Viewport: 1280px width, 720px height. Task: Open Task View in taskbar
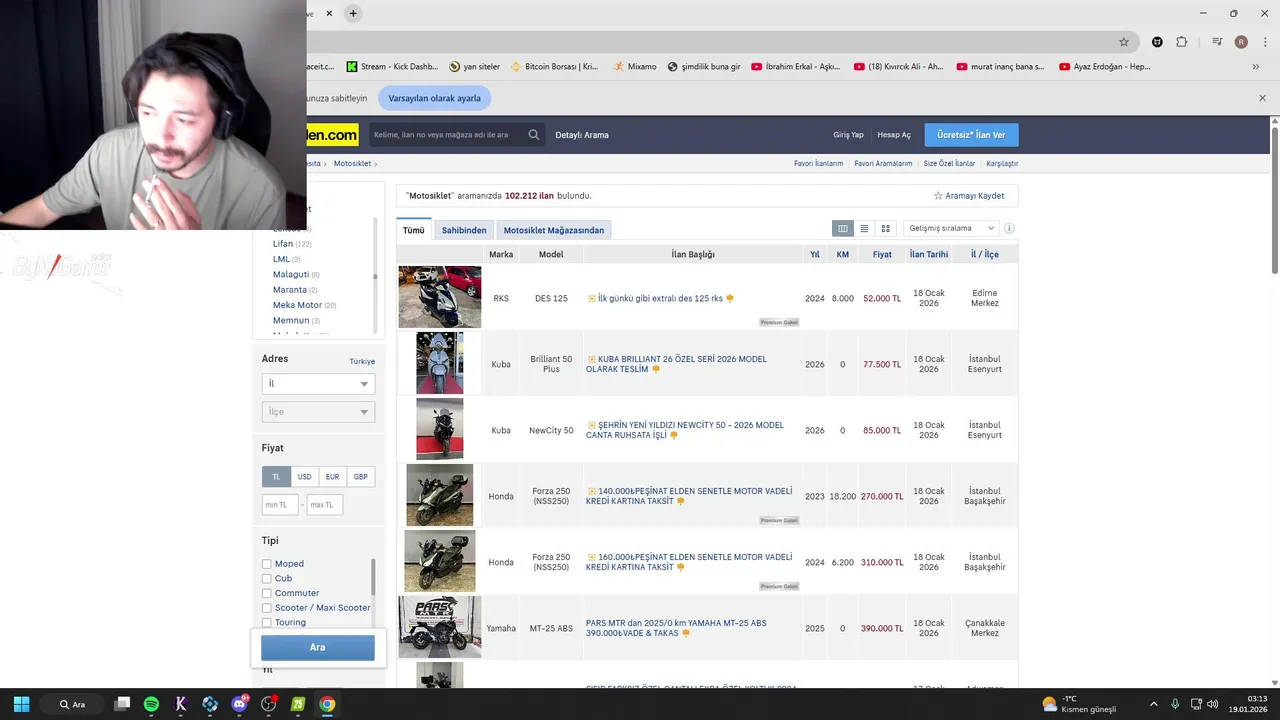(x=122, y=704)
